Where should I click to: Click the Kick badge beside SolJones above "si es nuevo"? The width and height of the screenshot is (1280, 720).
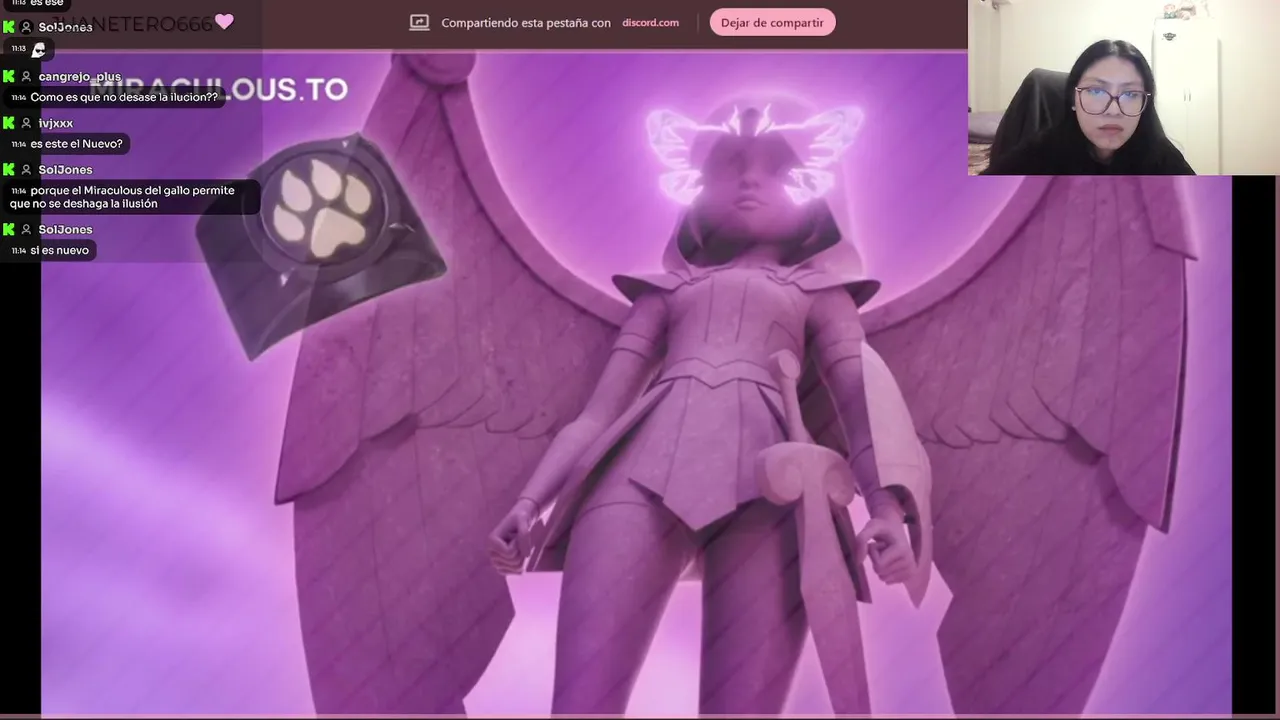click(x=9, y=230)
